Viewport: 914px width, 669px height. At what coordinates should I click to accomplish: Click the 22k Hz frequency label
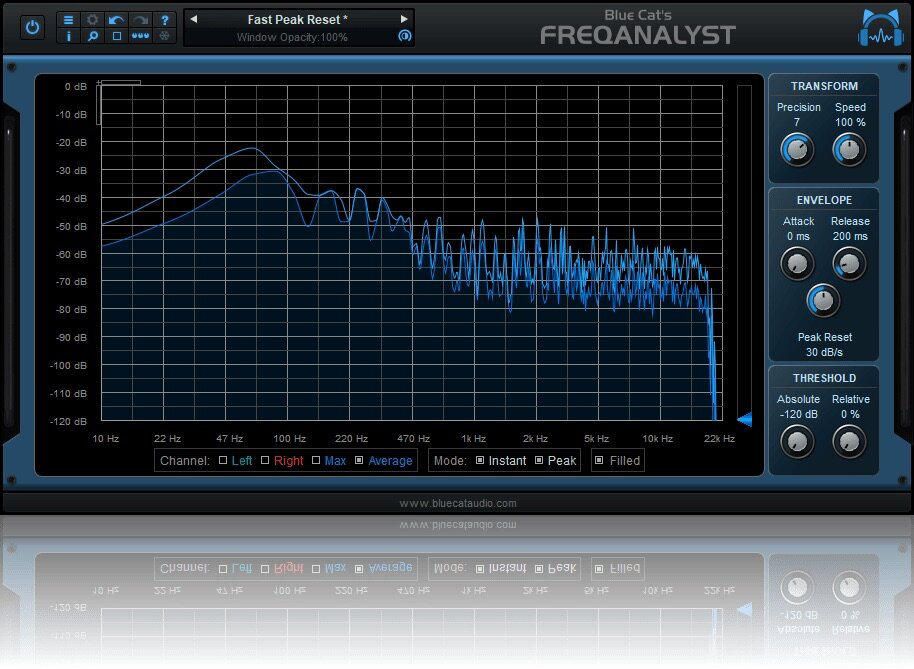[x=719, y=438]
